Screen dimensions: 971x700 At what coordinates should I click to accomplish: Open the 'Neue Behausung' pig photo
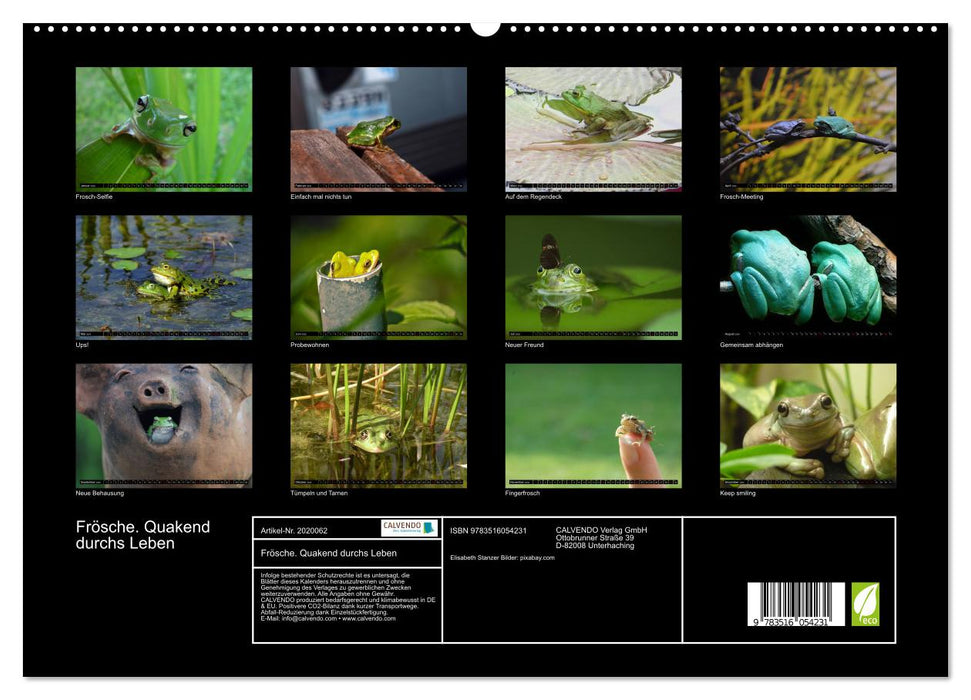click(164, 425)
